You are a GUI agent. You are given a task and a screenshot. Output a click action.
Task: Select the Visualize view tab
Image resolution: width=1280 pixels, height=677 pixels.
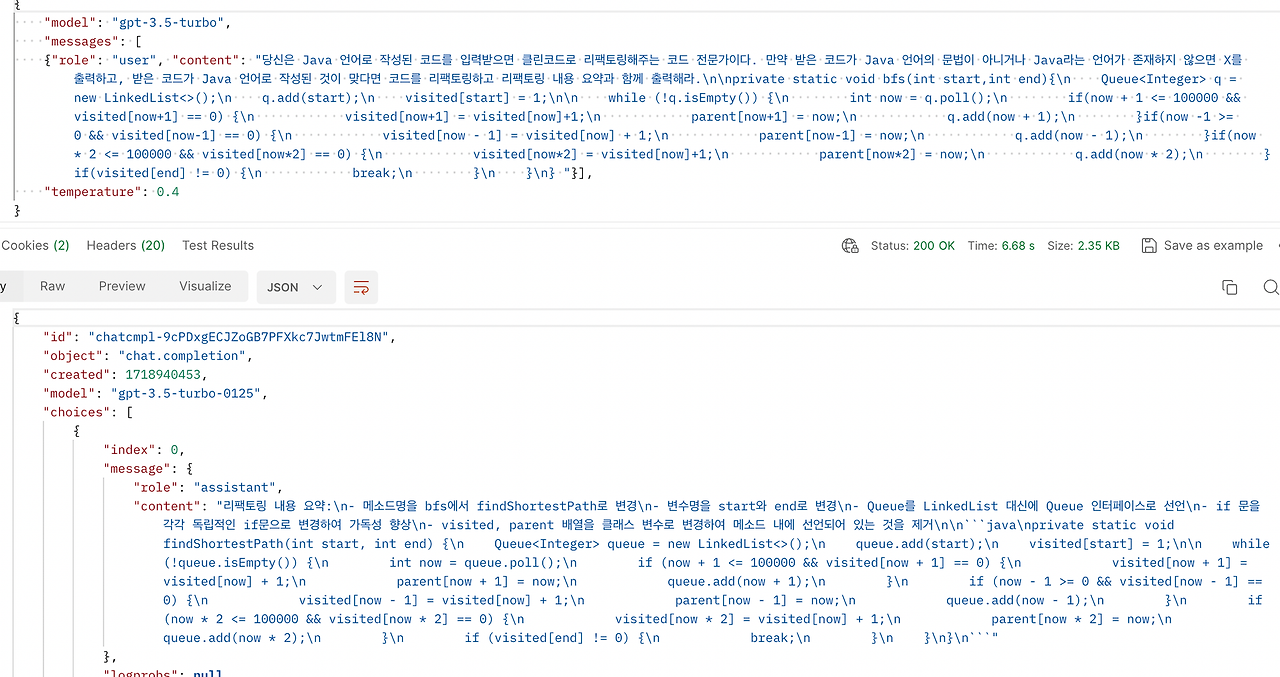coord(205,286)
